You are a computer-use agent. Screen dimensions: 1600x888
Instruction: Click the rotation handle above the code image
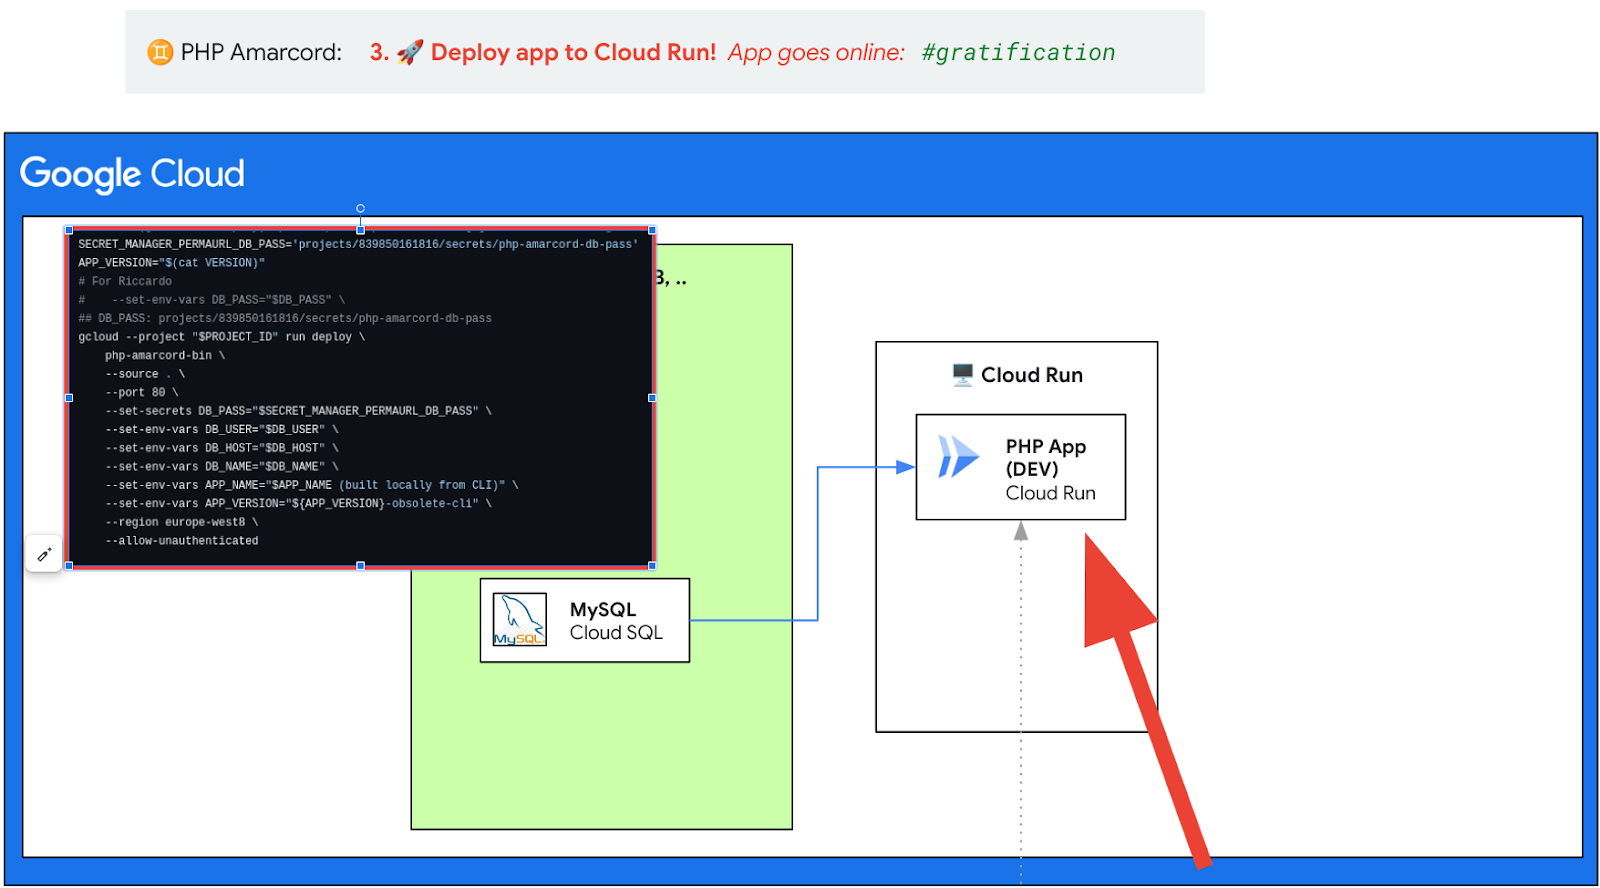(x=360, y=208)
